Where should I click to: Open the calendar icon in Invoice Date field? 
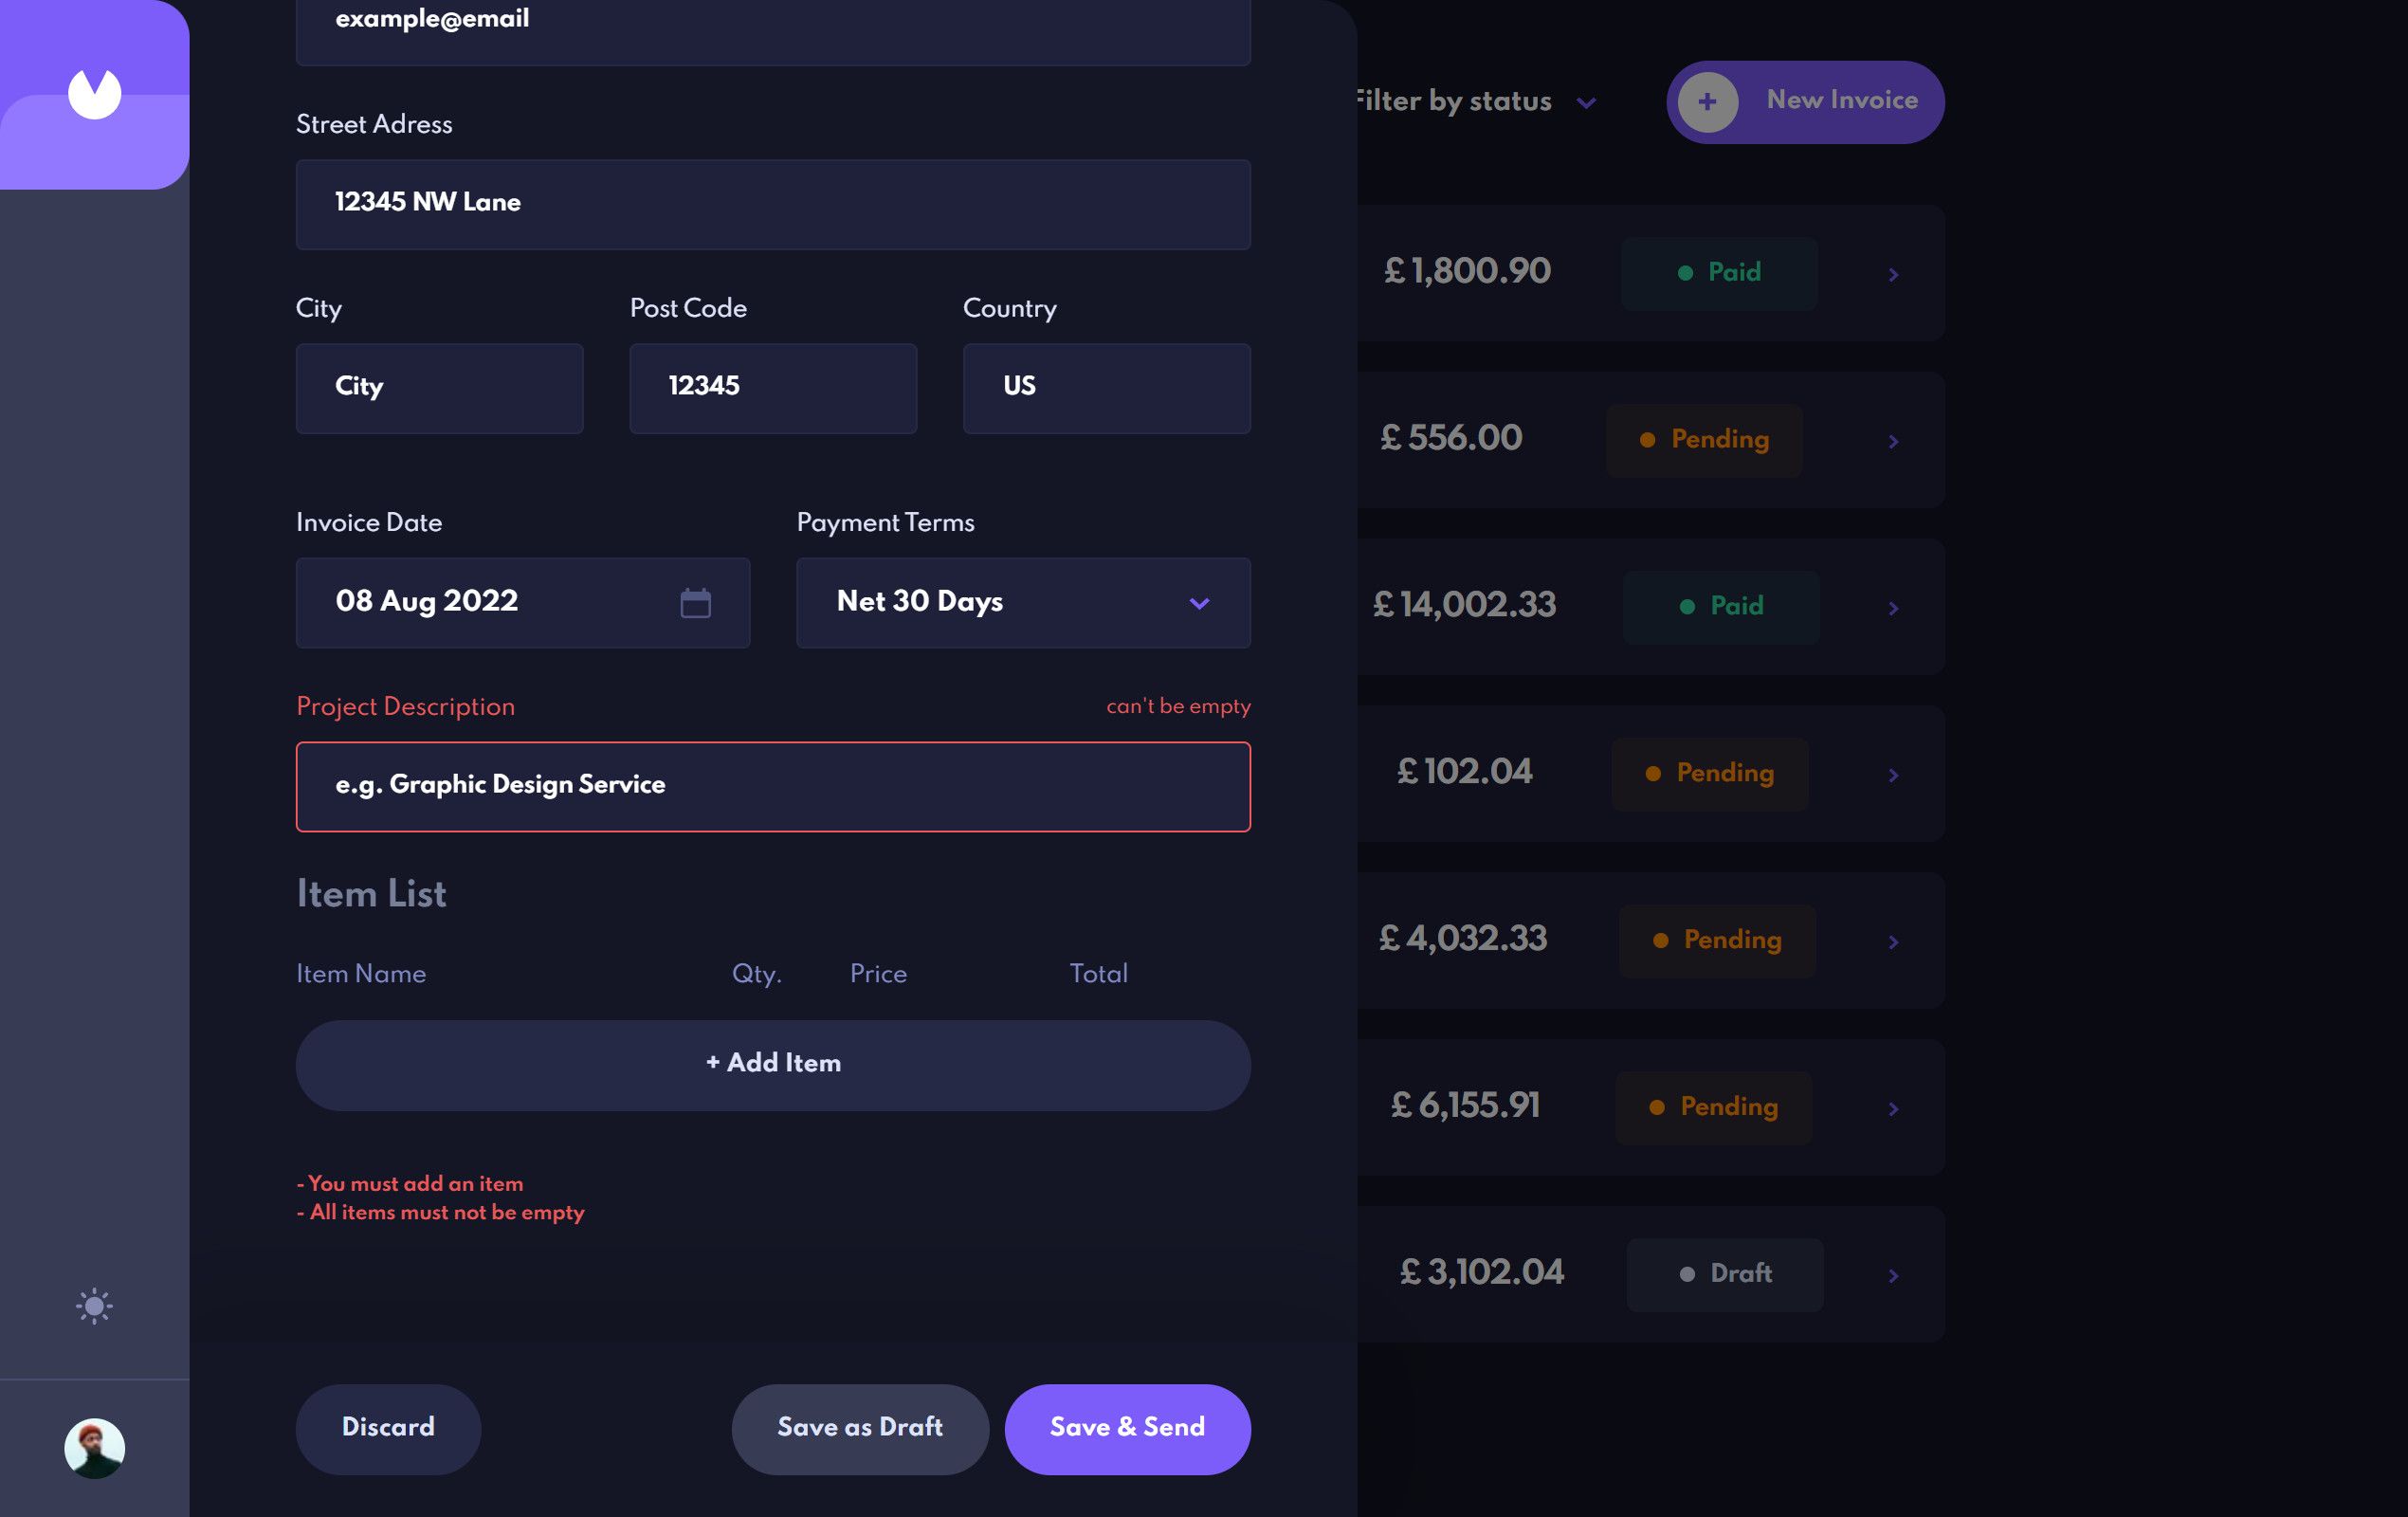click(x=697, y=602)
